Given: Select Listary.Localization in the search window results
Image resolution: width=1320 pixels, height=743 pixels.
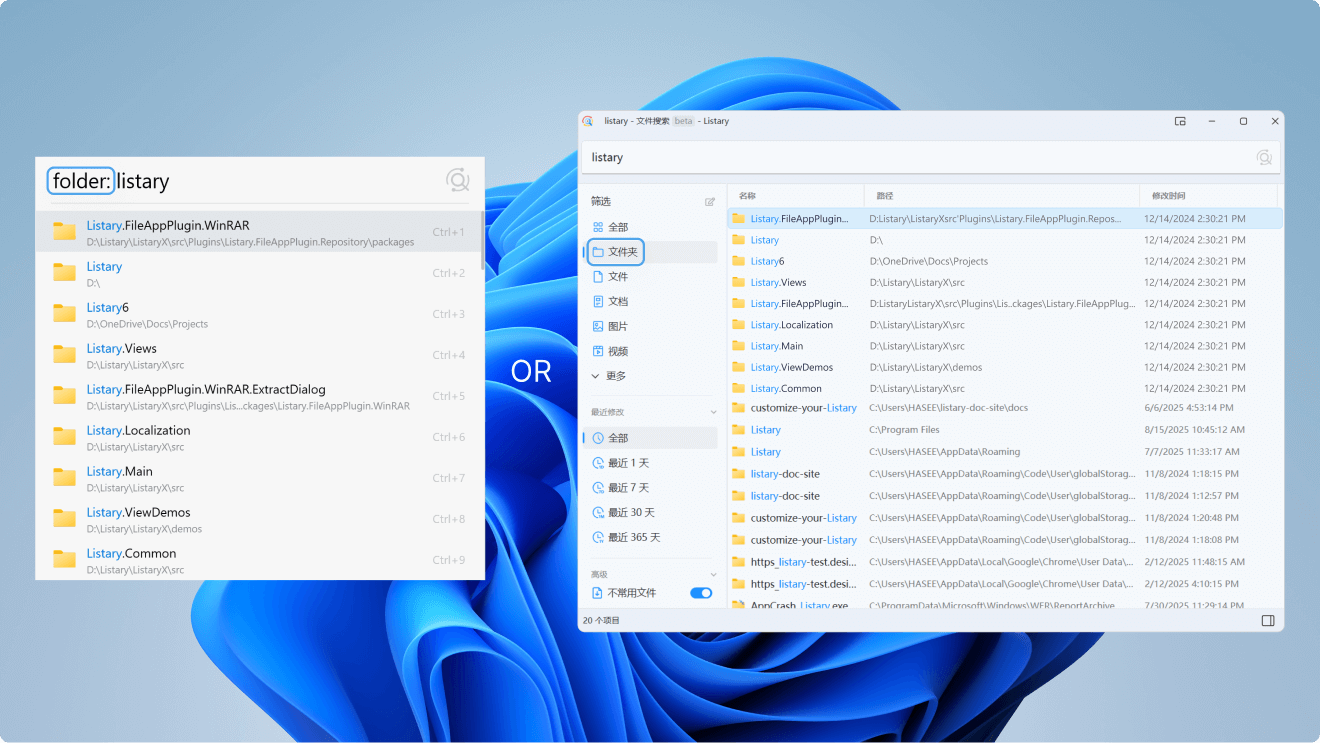Looking at the screenshot, I should 1005,325.
